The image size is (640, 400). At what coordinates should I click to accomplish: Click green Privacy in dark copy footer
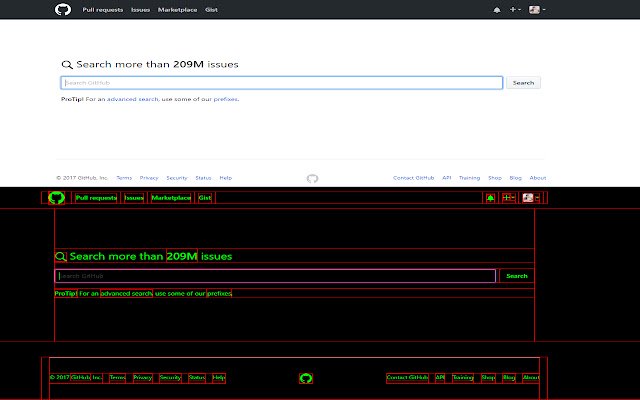[142, 378]
